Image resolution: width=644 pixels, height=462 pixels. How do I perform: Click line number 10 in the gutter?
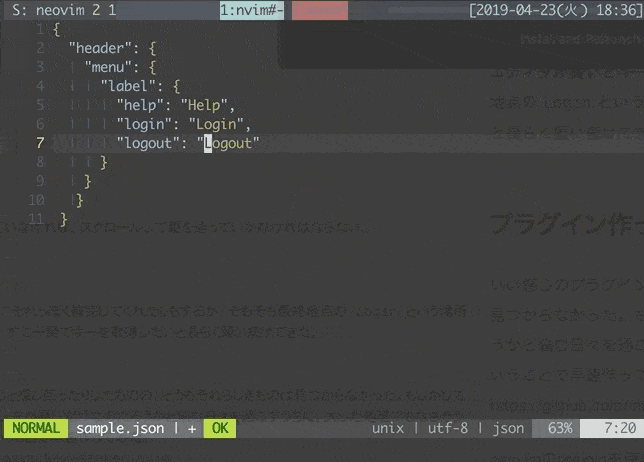(x=36, y=200)
